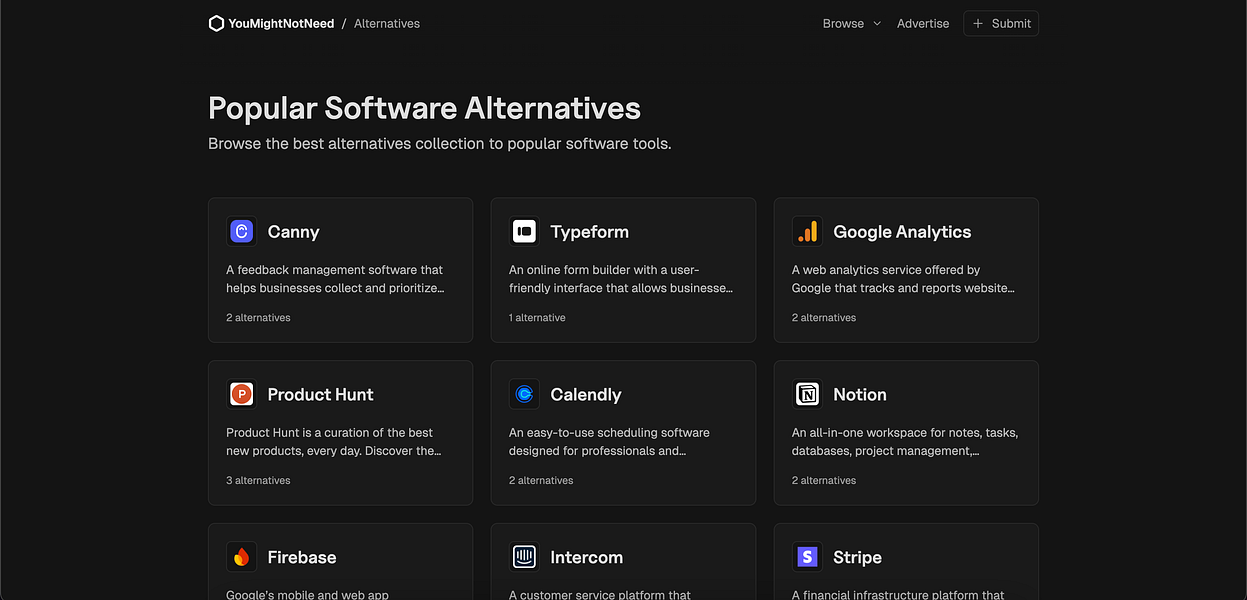Click the Calendly scheduling software description
Screen dimensions: 1247x600
point(609,442)
